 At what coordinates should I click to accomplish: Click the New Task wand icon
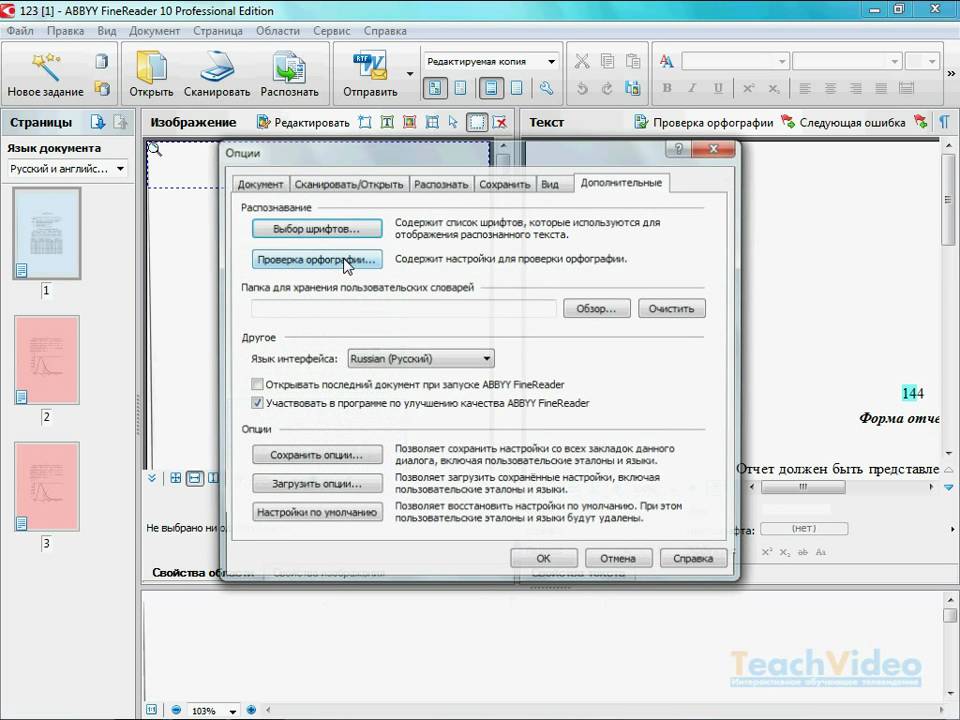(x=45, y=67)
